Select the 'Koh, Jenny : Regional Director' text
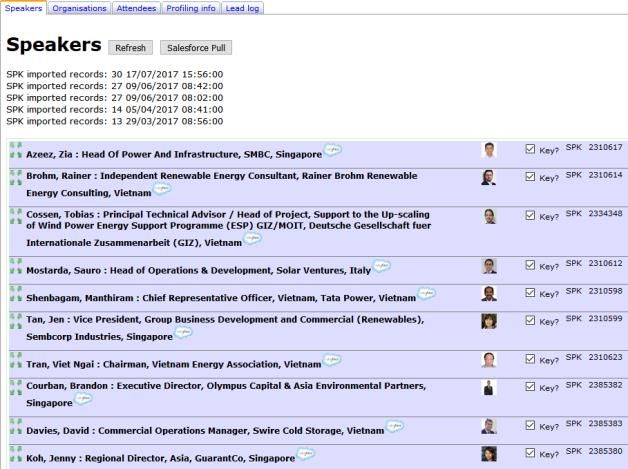Screen dimensions: 628x469 (x=161, y=459)
